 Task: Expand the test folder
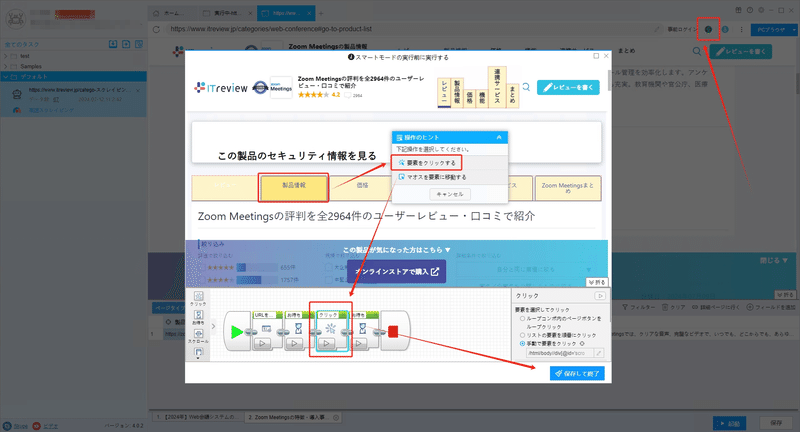[x=6, y=56]
